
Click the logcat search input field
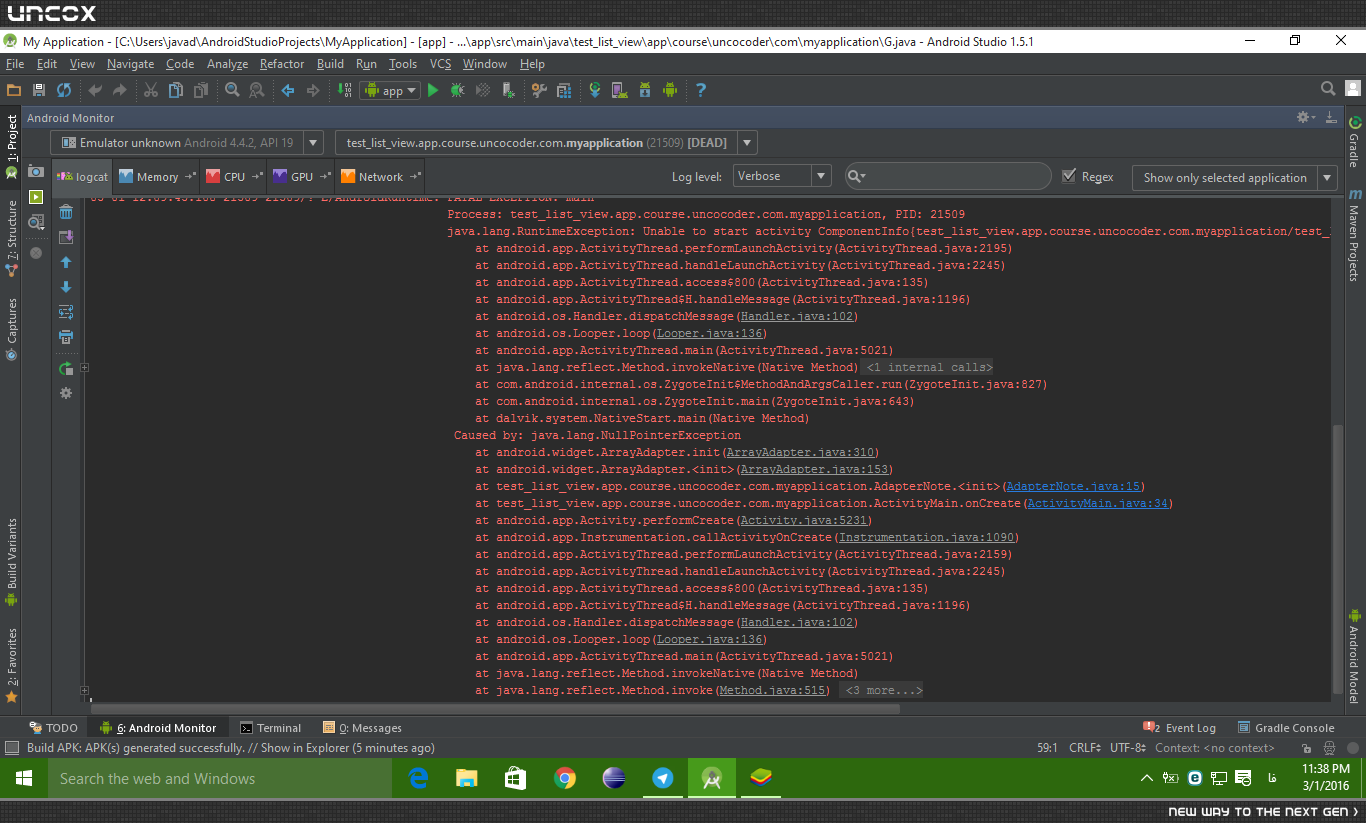[x=948, y=176]
